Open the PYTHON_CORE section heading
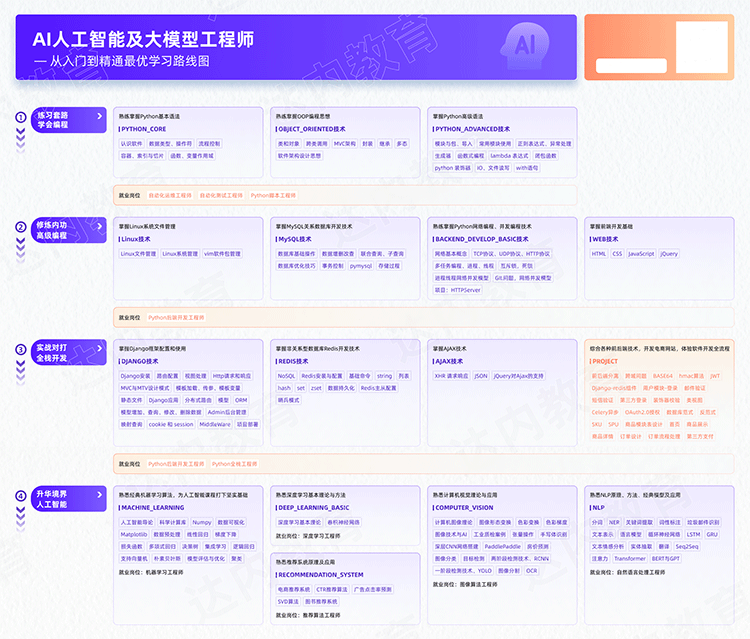750x639 pixels. 143,129
